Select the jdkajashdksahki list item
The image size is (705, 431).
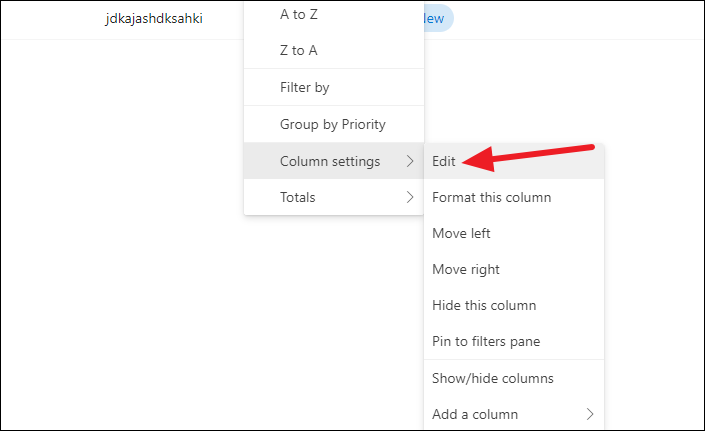[x=154, y=18]
